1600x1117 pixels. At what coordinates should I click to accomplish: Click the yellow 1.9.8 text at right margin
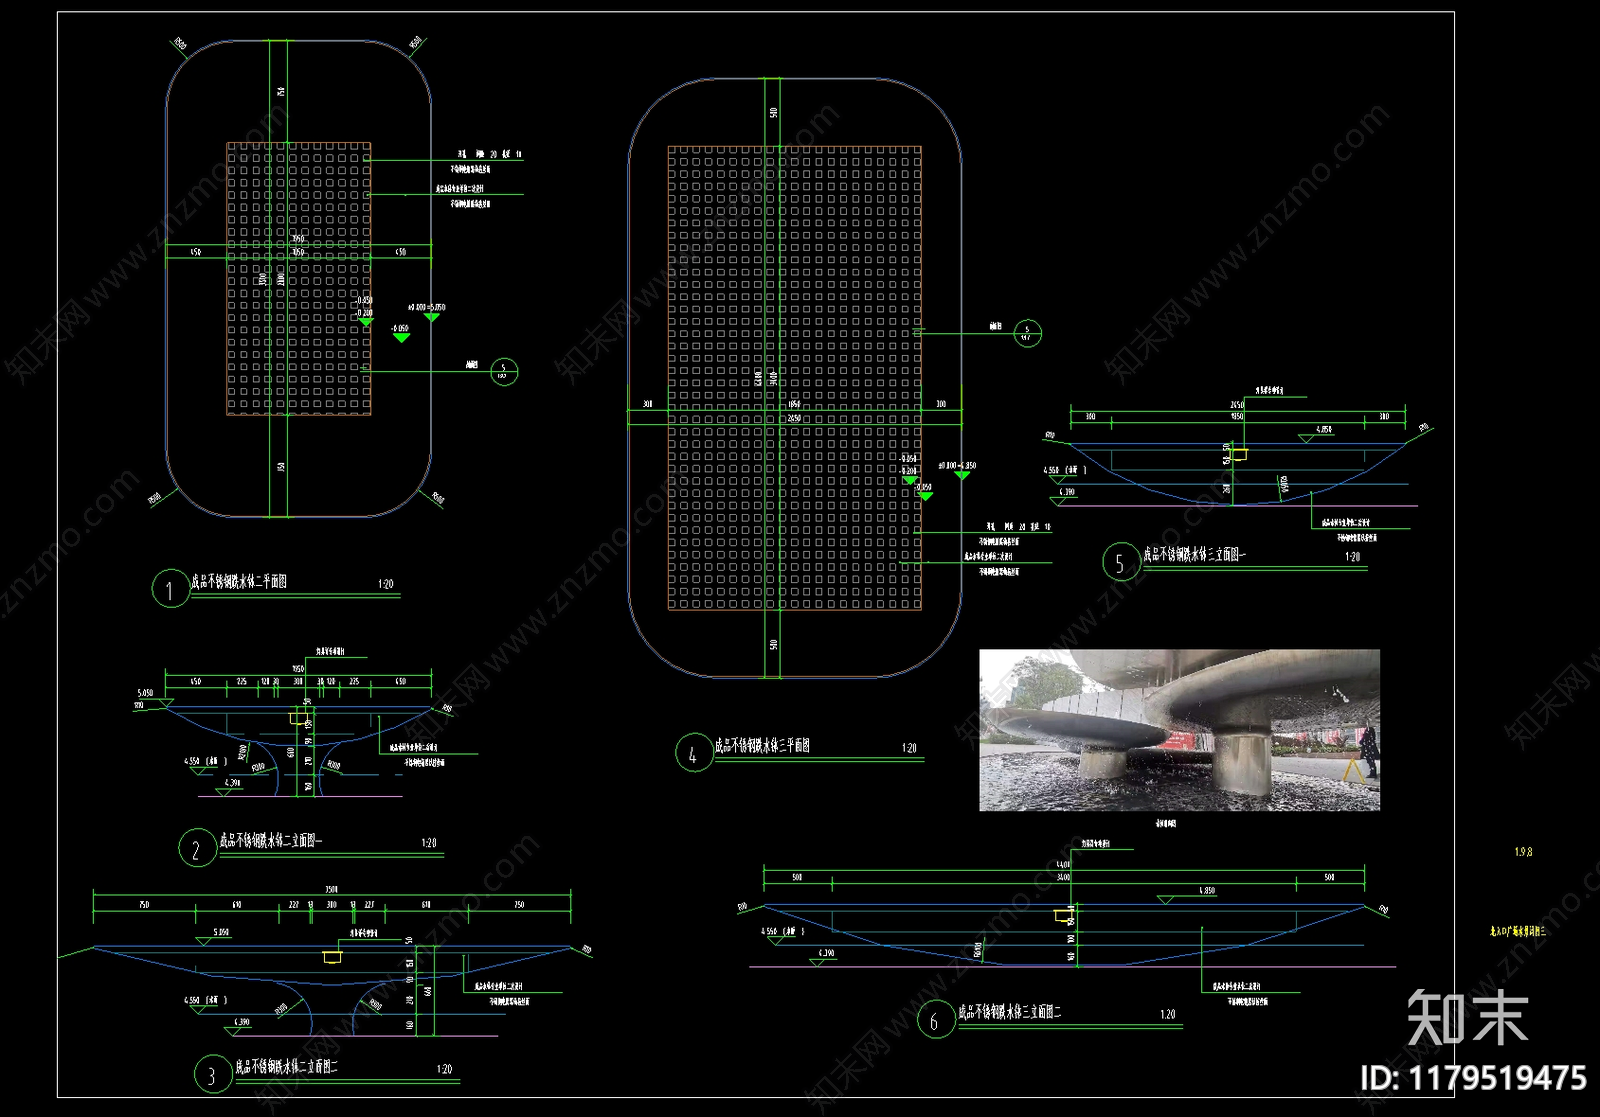[1523, 852]
